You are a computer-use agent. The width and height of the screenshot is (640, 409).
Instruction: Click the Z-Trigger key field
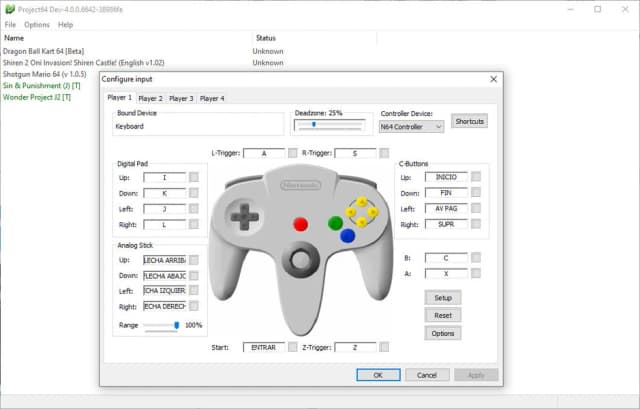click(355, 347)
